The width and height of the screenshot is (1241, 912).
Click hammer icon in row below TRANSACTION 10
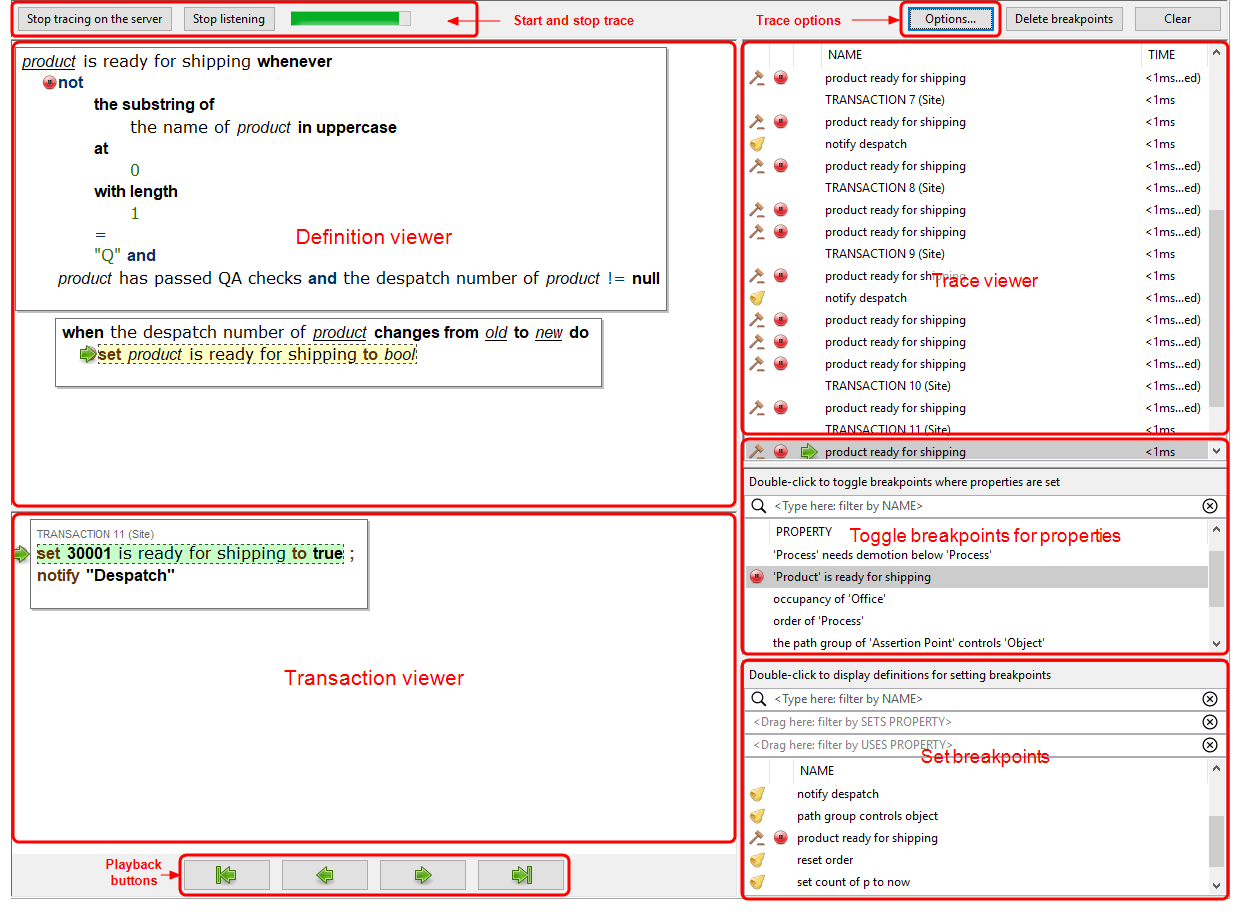757,408
